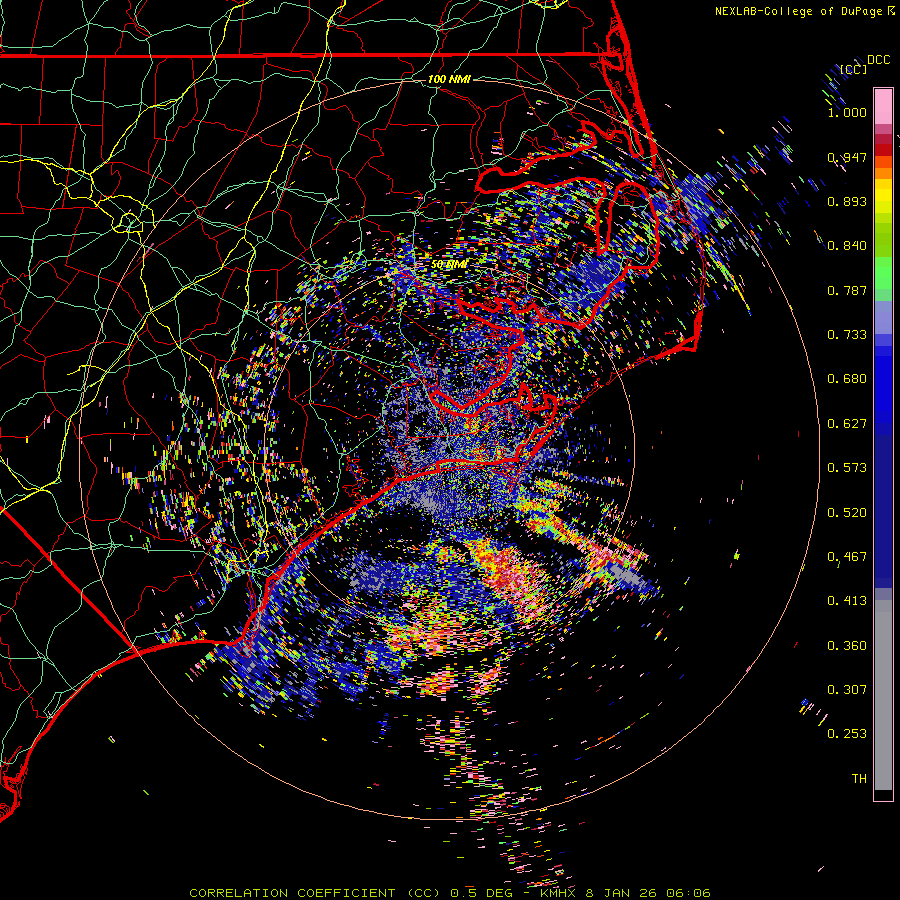This screenshot has height=900, width=900.
Task: Select the 0.467 legend value
Action: point(847,557)
